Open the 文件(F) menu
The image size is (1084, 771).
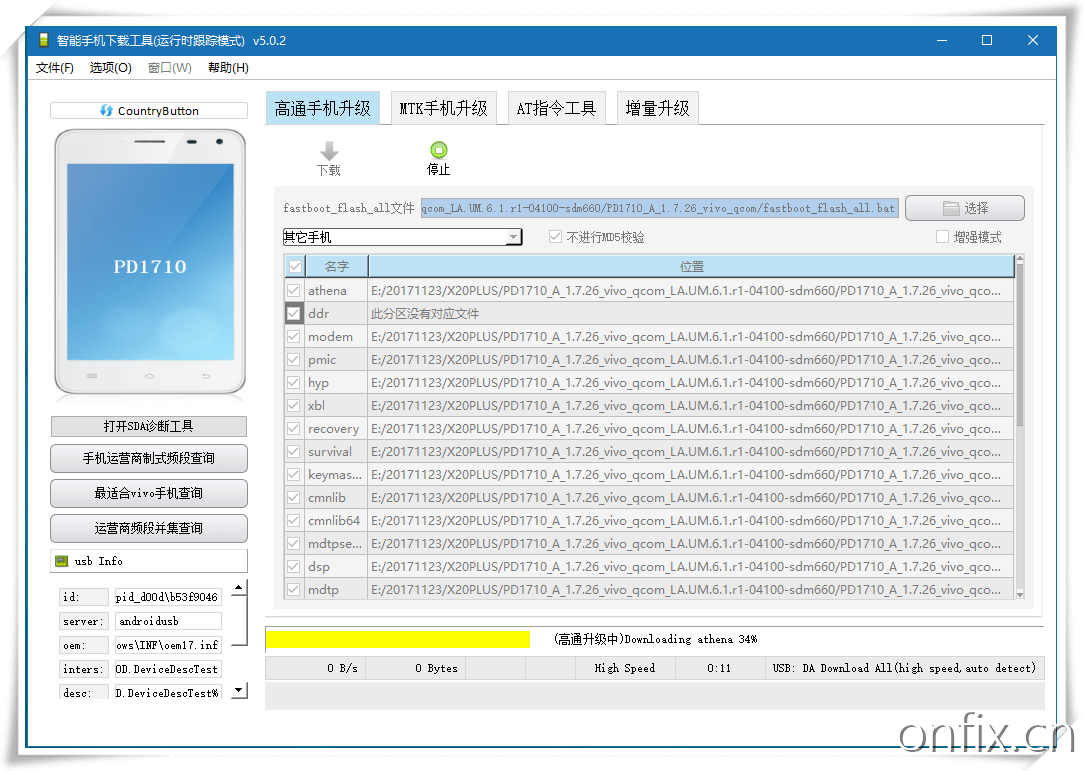coord(55,67)
